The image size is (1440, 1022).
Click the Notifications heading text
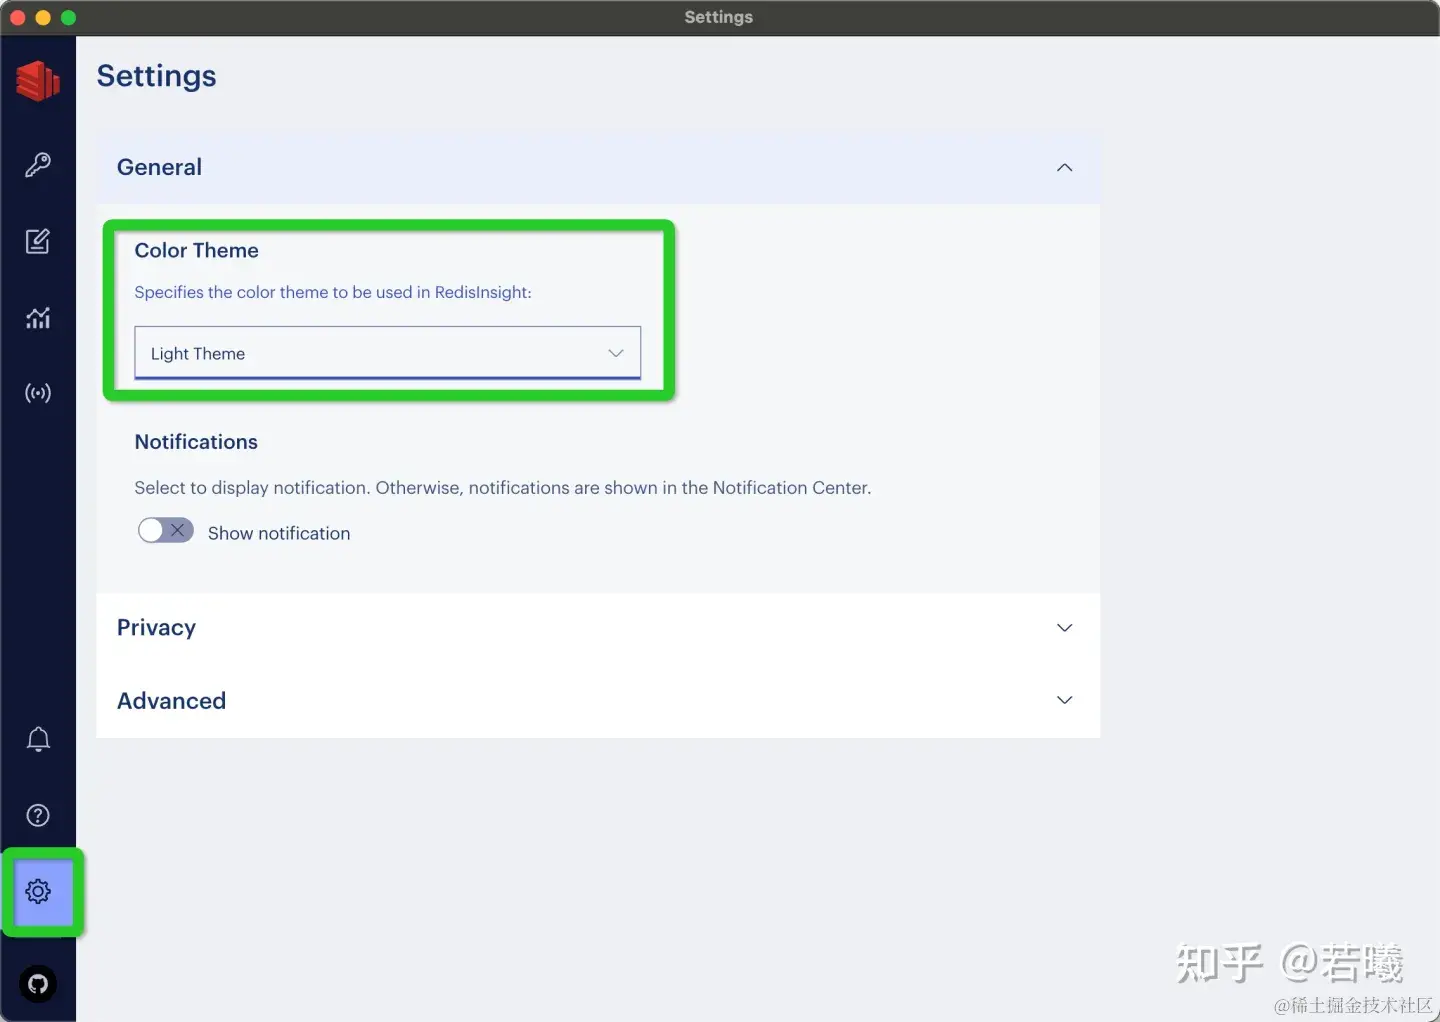pos(196,442)
